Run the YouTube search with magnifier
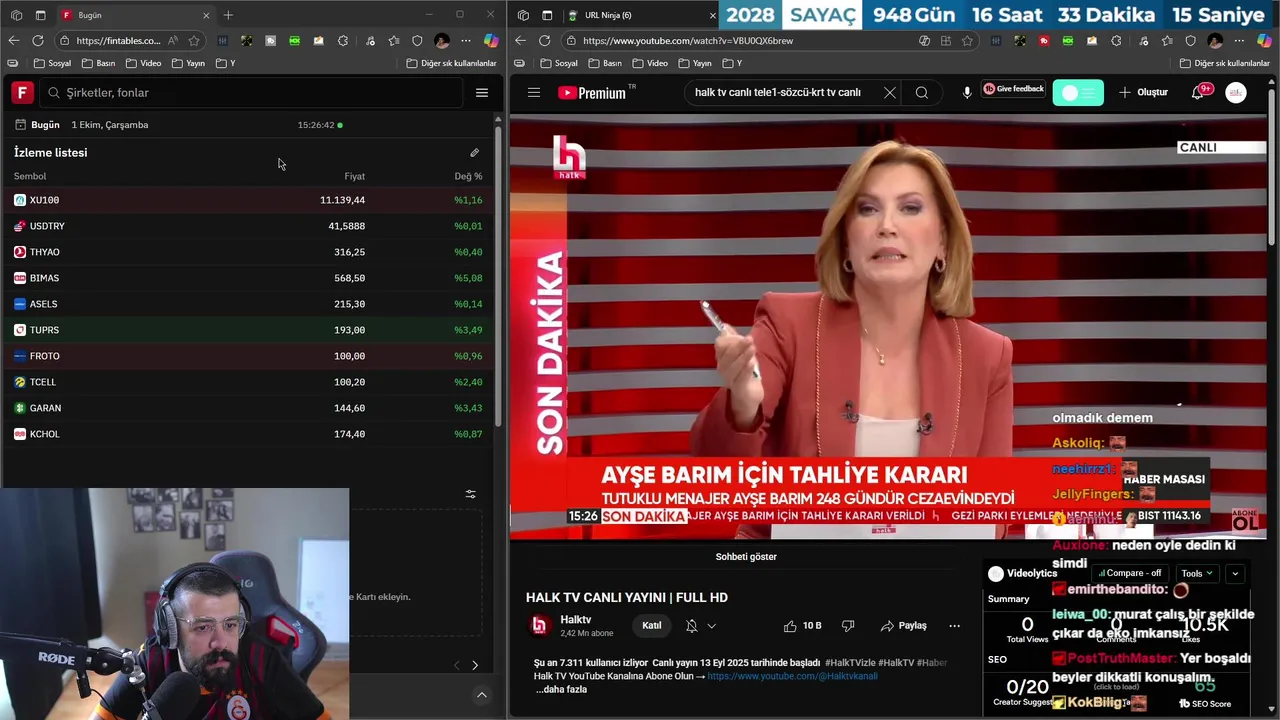Image resolution: width=1280 pixels, height=720 pixels. [x=922, y=93]
